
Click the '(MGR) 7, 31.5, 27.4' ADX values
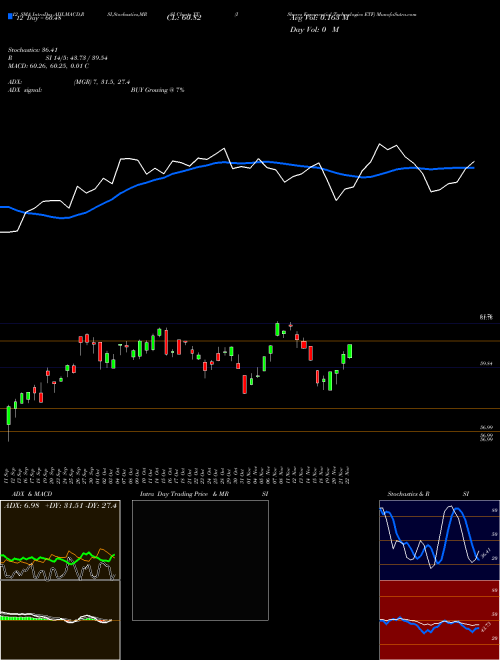(101, 82)
